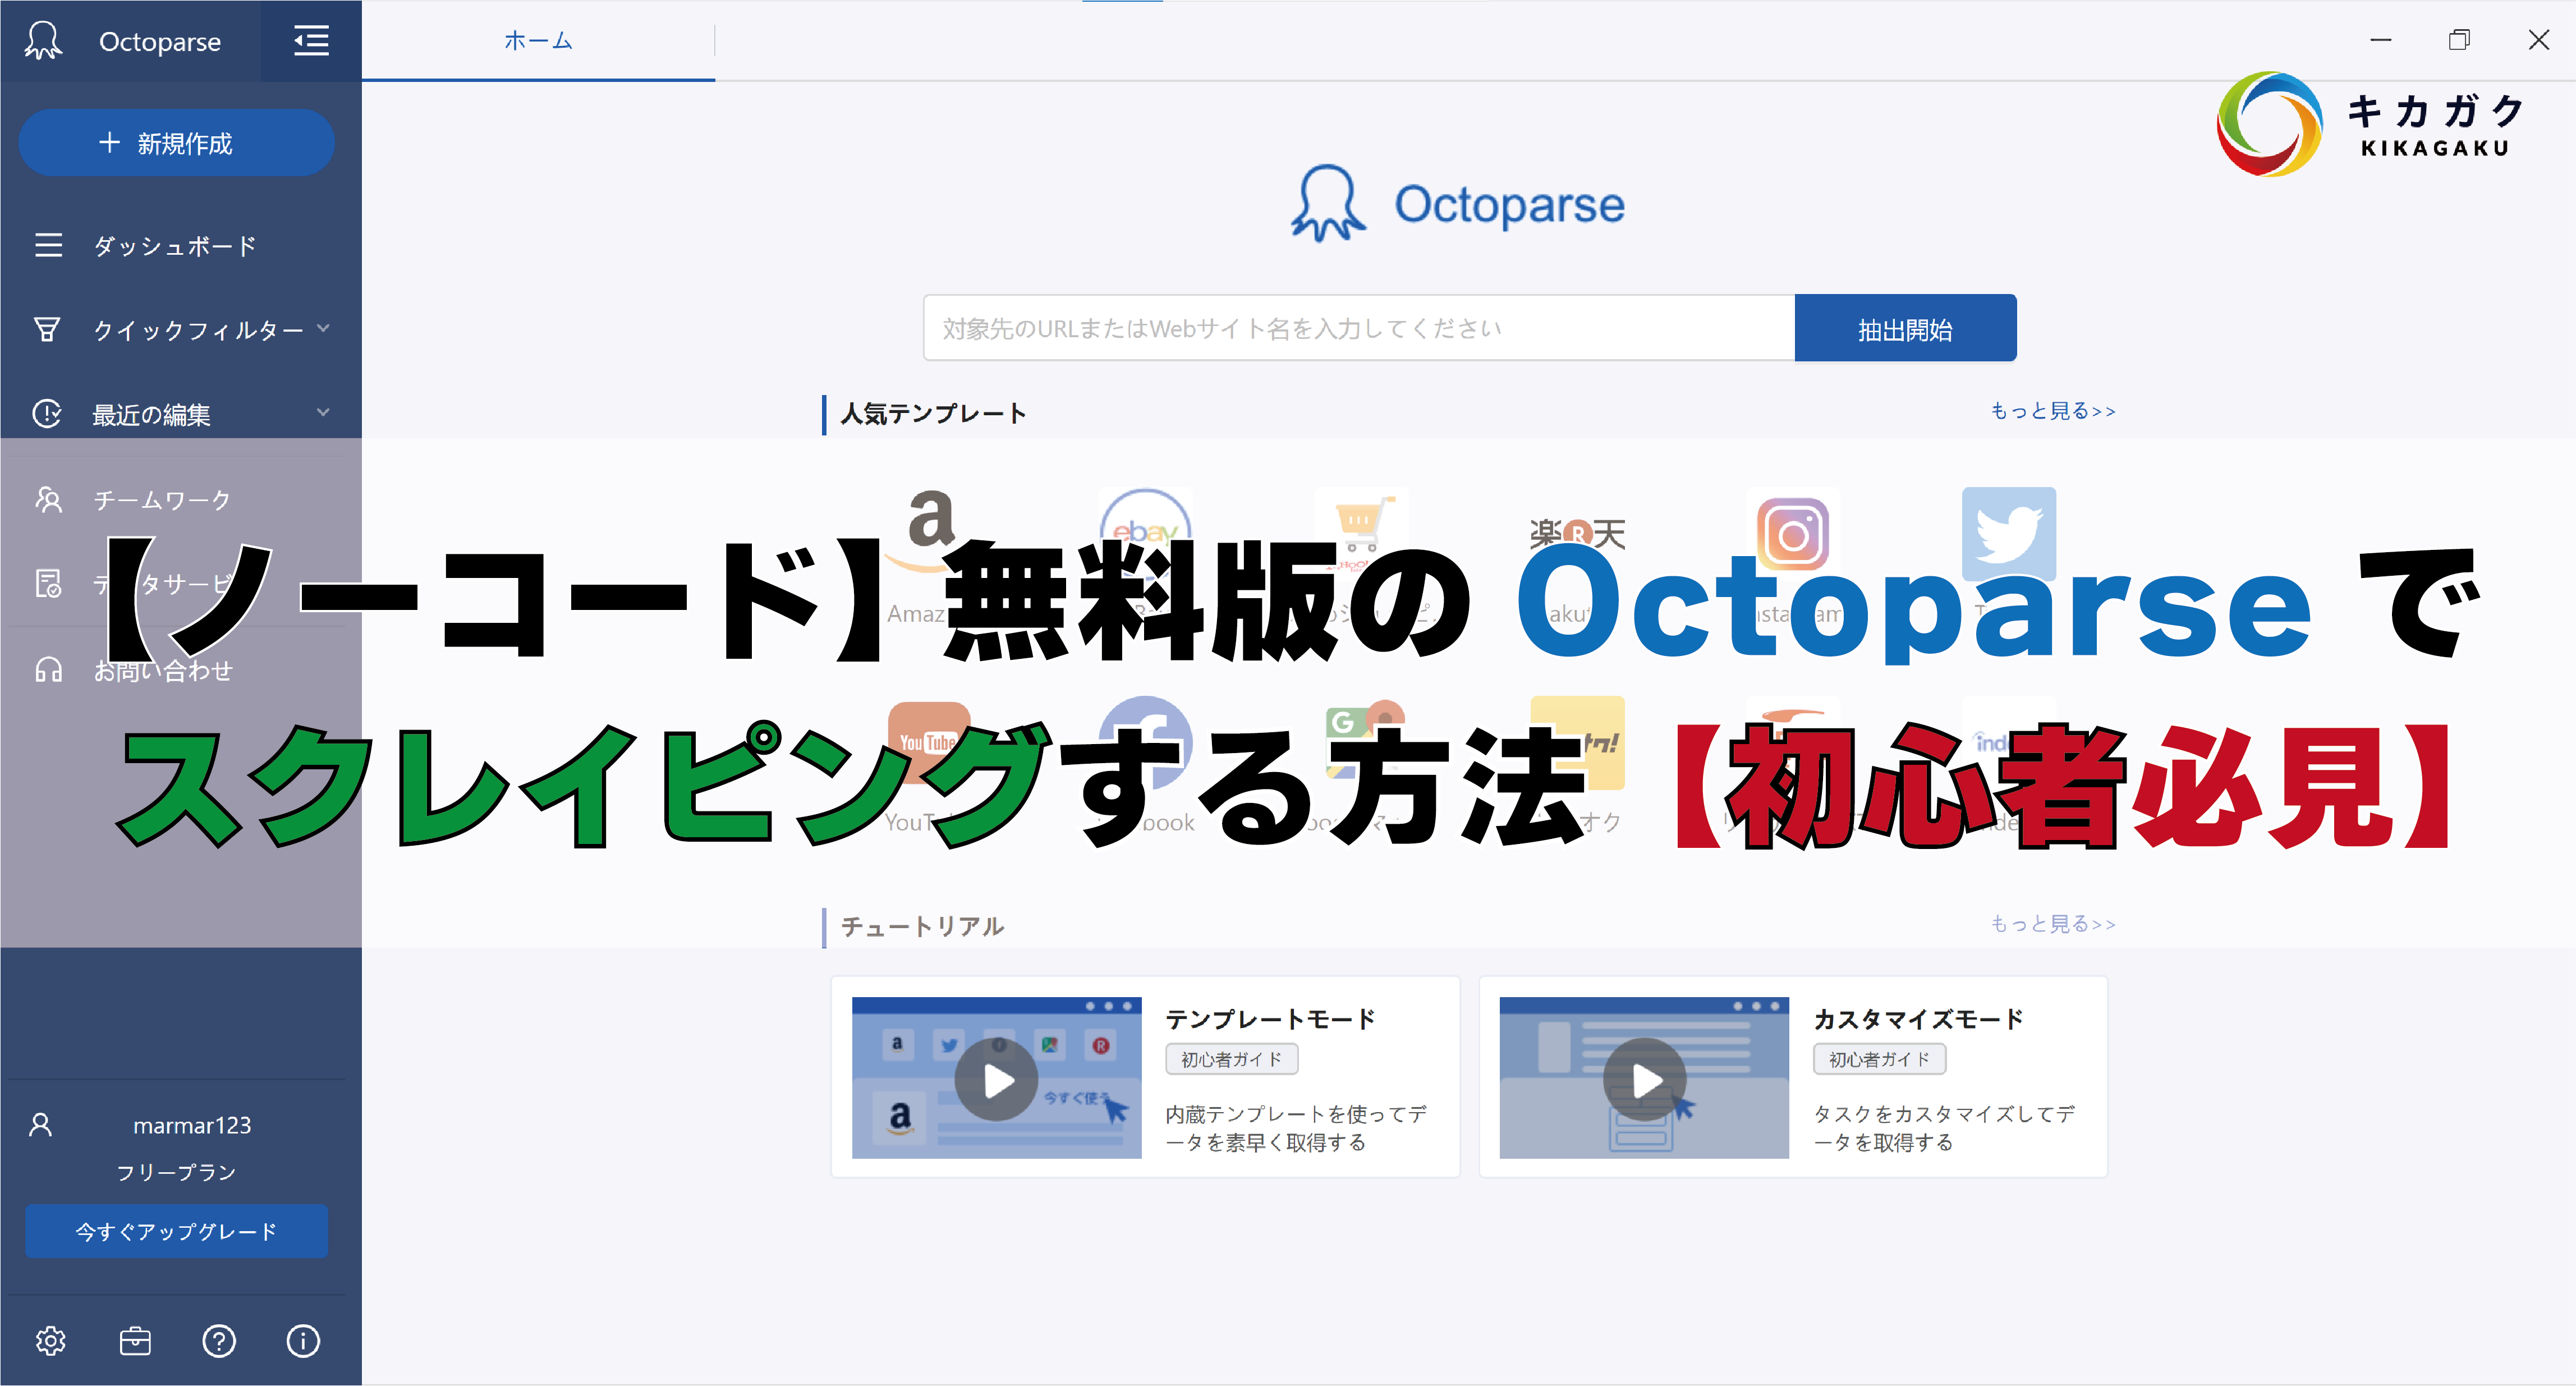The height and width of the screenshot is (1386, 2576).
Task: Open the toolbox briefcase icon
Action: pos(135,1341)
